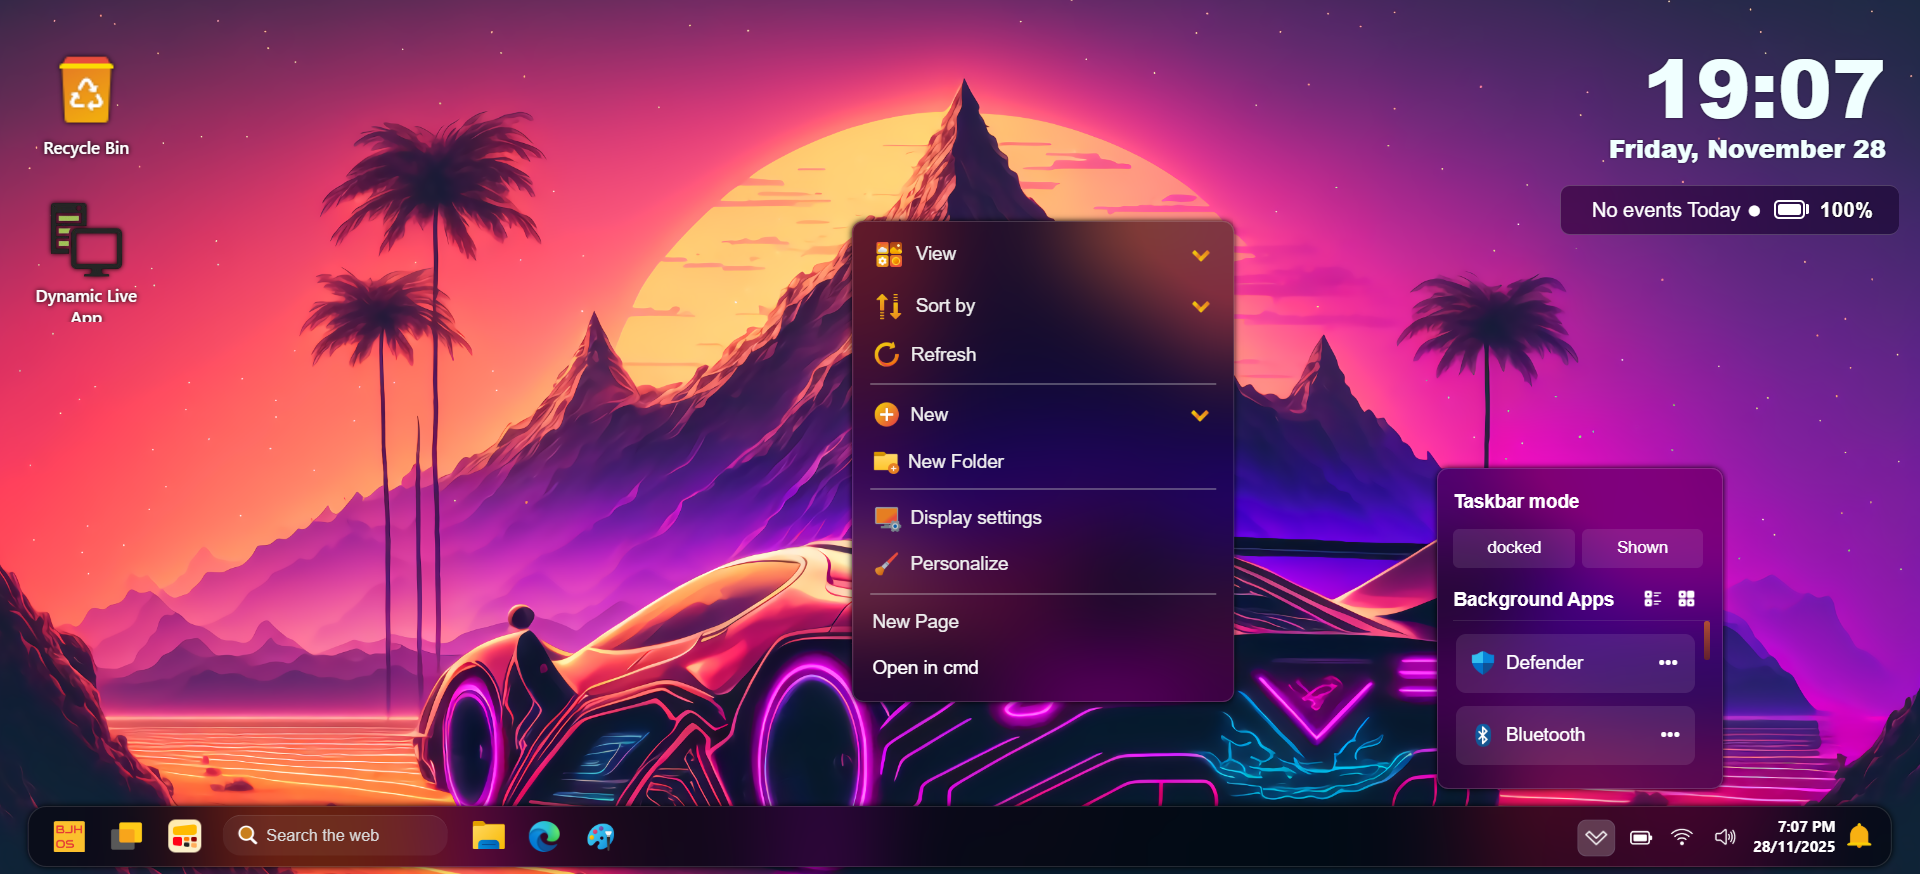The height and width of the screenshot is (874, 1920).
Task: Click the Sort by menu entry
Action: (1043, 306)
